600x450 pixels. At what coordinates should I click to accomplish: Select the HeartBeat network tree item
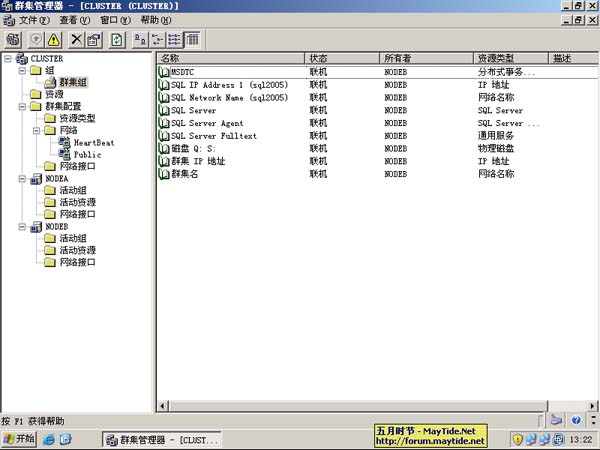click(x=93, y=143)
